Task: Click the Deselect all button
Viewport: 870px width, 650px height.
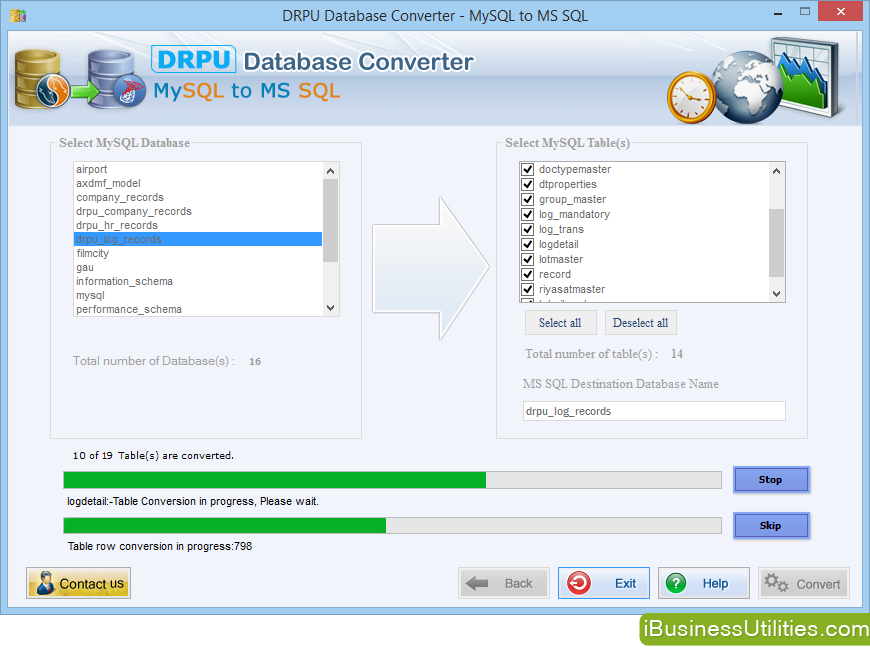Action: pyautogui.click(x=640, y=323)
